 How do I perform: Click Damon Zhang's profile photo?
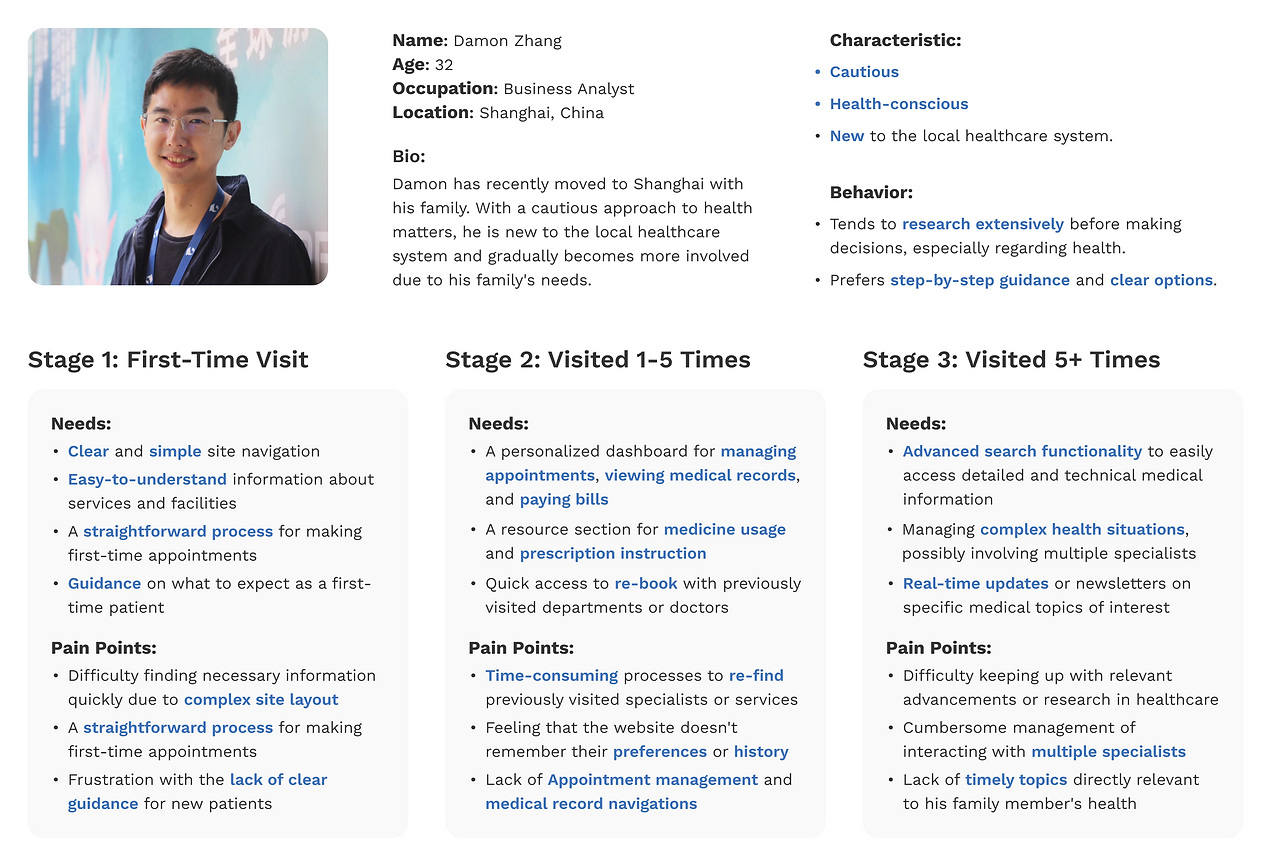[x=178, y=157]
